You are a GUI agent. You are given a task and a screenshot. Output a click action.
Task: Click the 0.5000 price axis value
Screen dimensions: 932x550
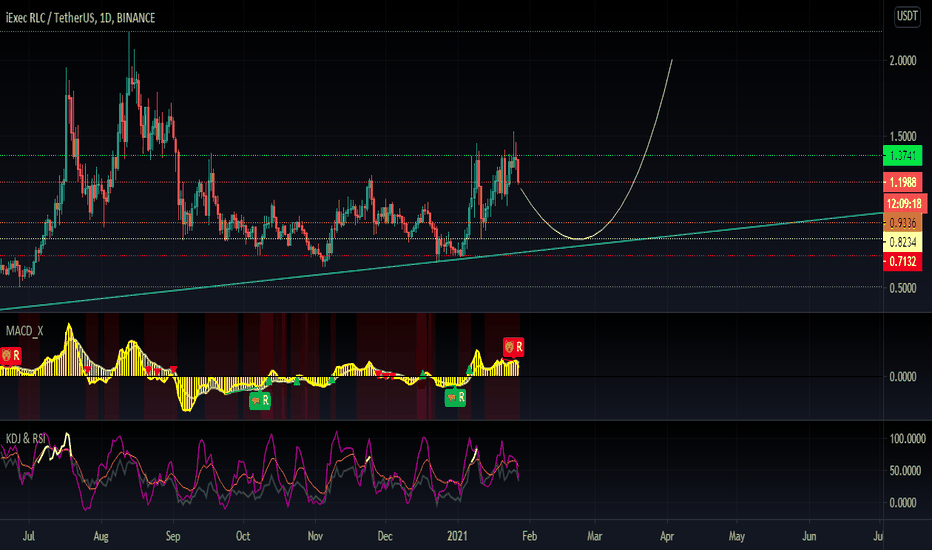point(902,288)
